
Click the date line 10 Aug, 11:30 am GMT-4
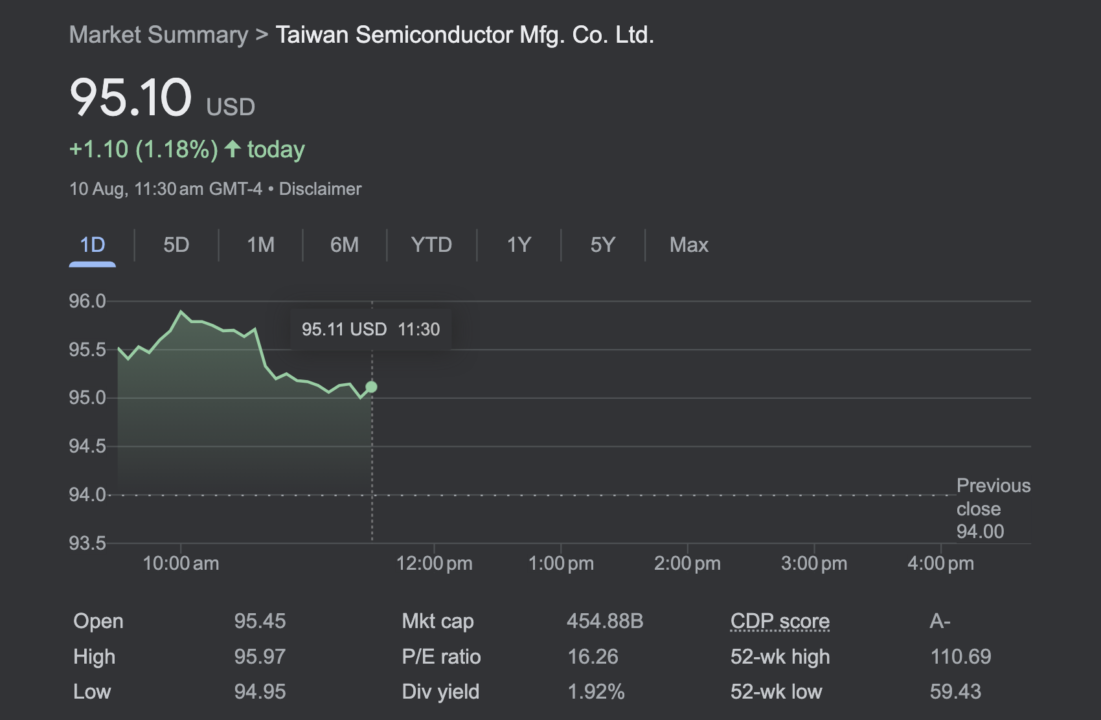pos(166,189)
